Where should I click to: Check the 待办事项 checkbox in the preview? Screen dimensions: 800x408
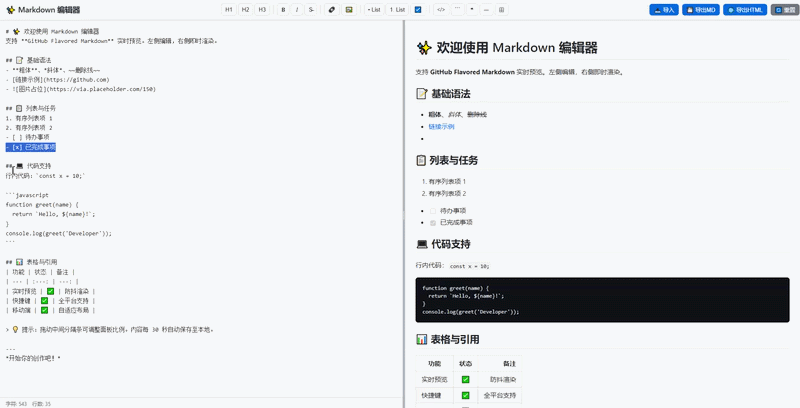click(x=433, y=210)
